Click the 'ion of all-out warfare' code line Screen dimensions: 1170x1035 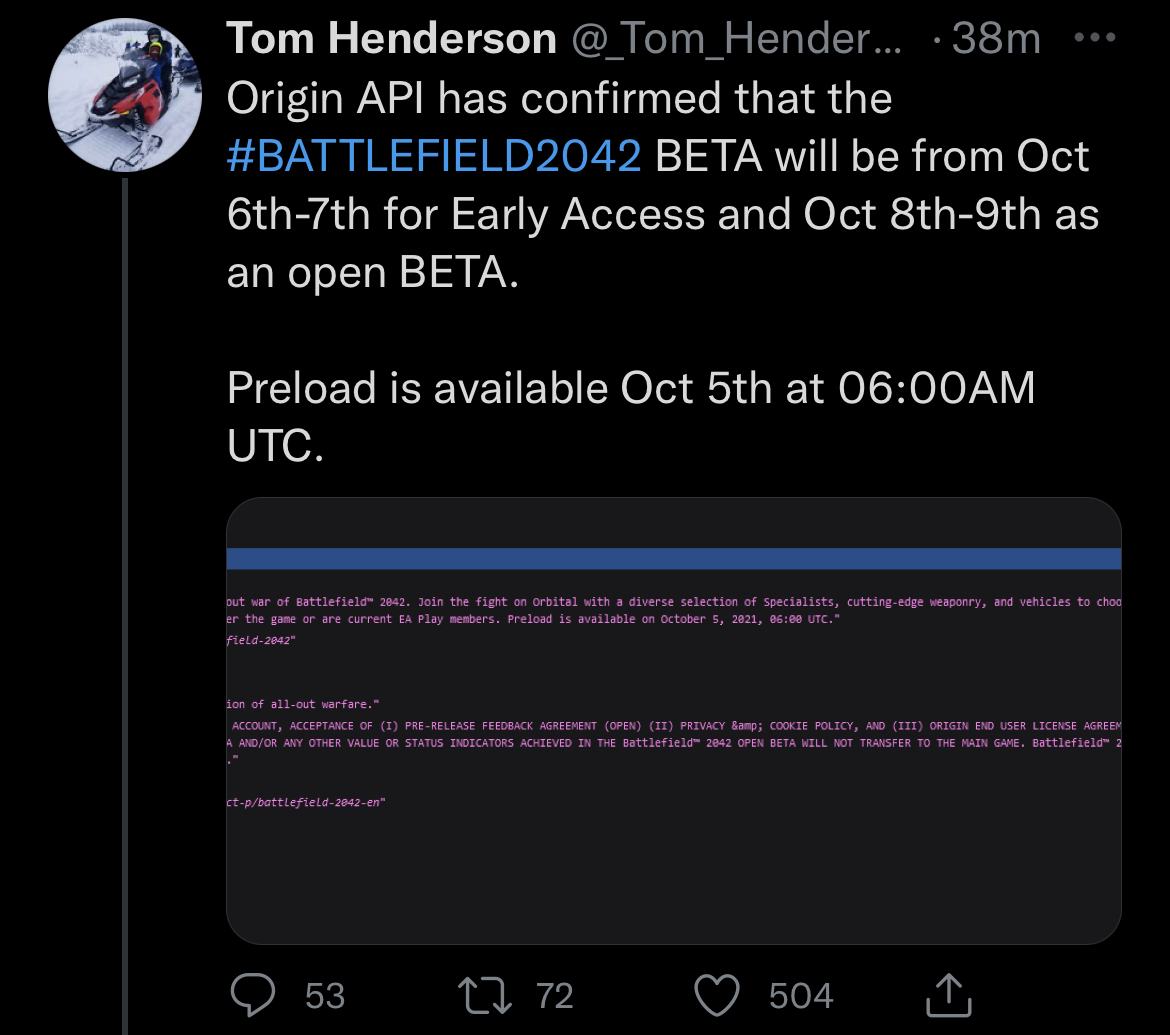303,704
